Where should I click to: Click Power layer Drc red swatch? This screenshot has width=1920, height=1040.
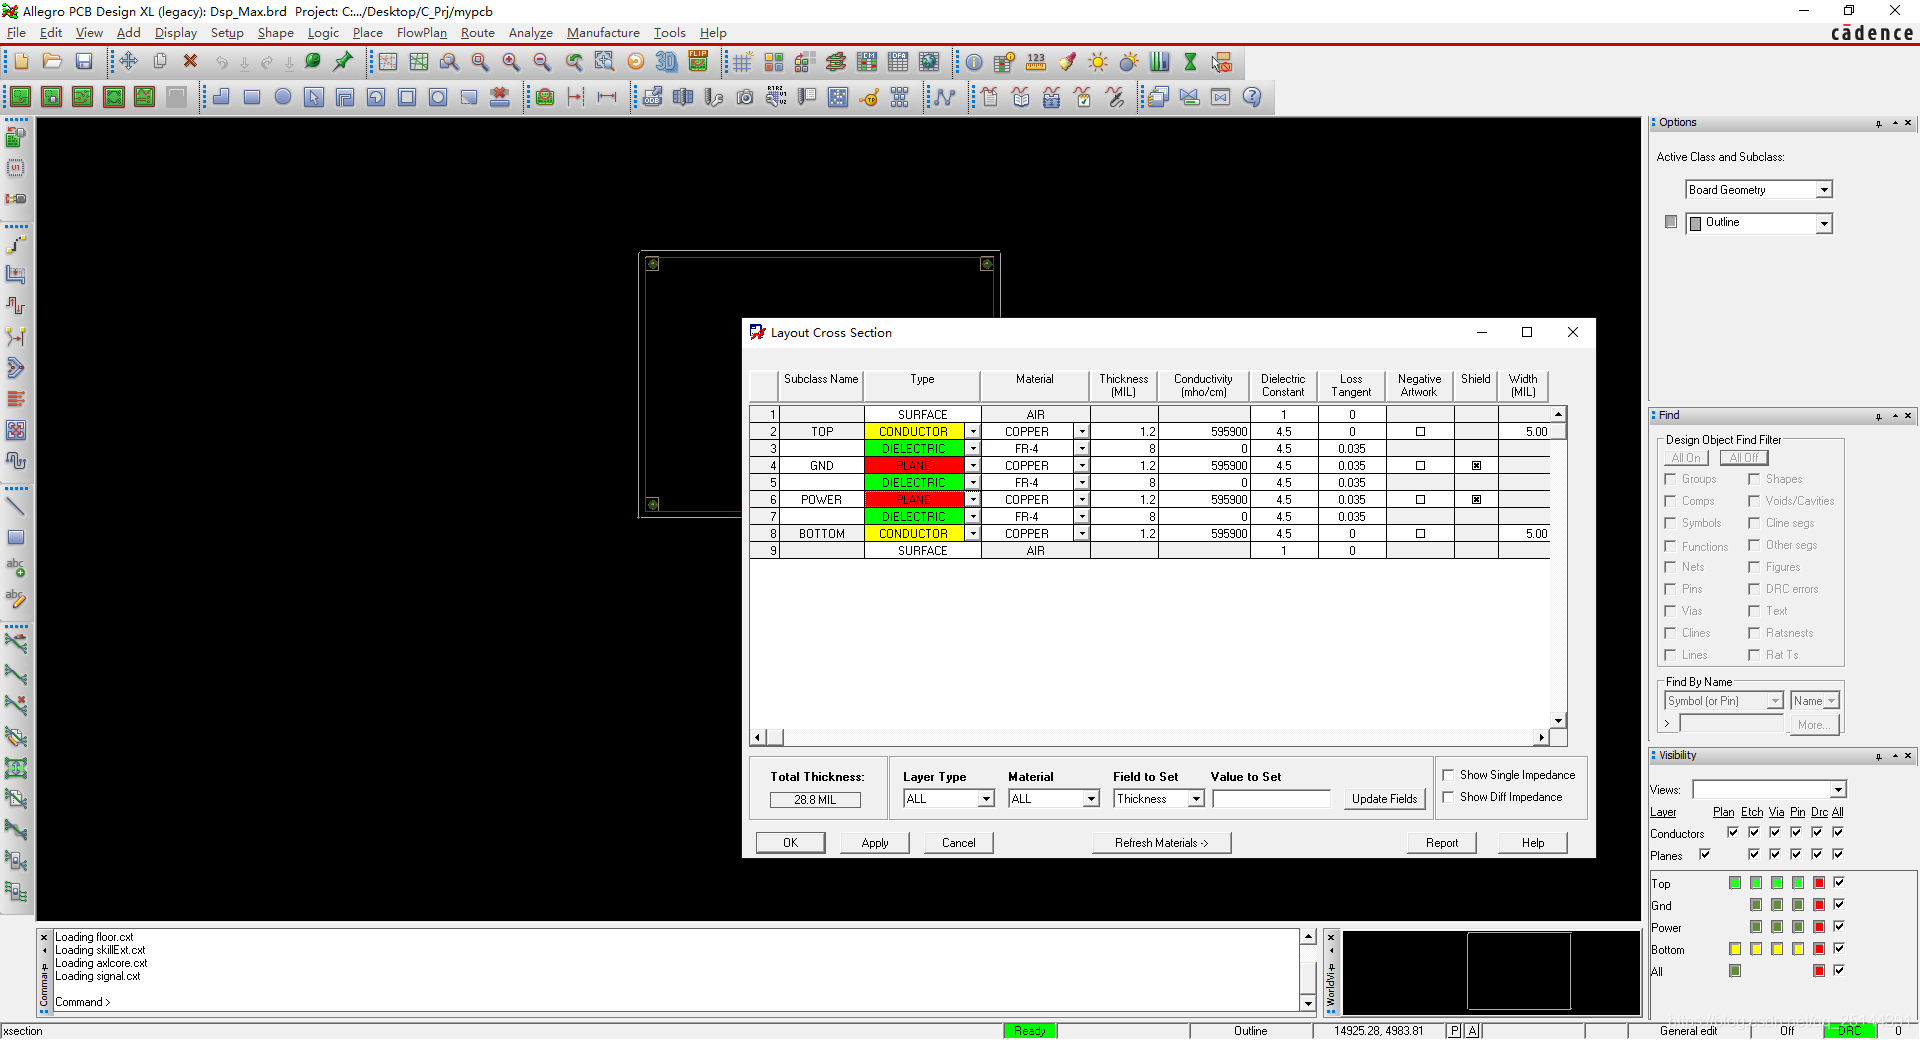click(x=1819, y=926)
